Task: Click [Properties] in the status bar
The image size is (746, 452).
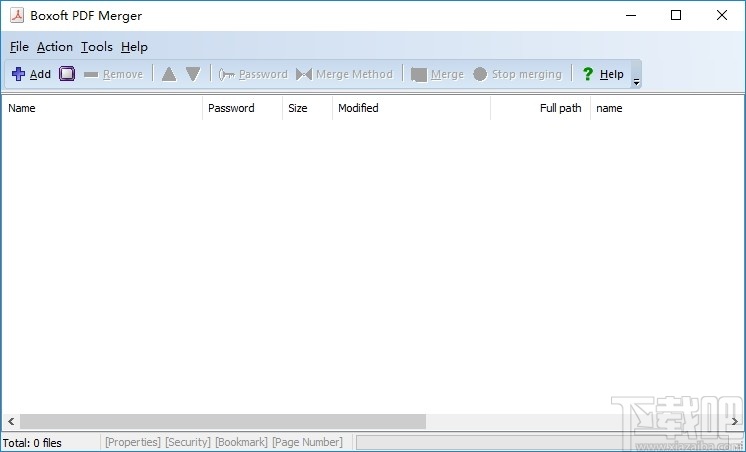Action: (133, 442)
